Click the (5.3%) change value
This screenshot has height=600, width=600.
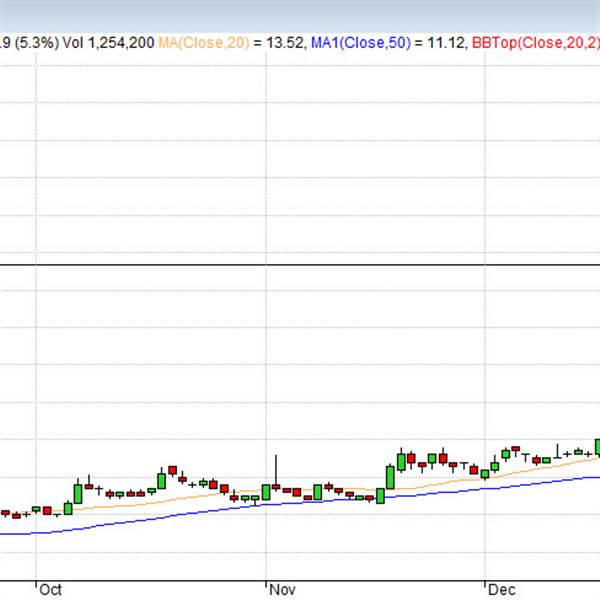(x=37, y=42)
